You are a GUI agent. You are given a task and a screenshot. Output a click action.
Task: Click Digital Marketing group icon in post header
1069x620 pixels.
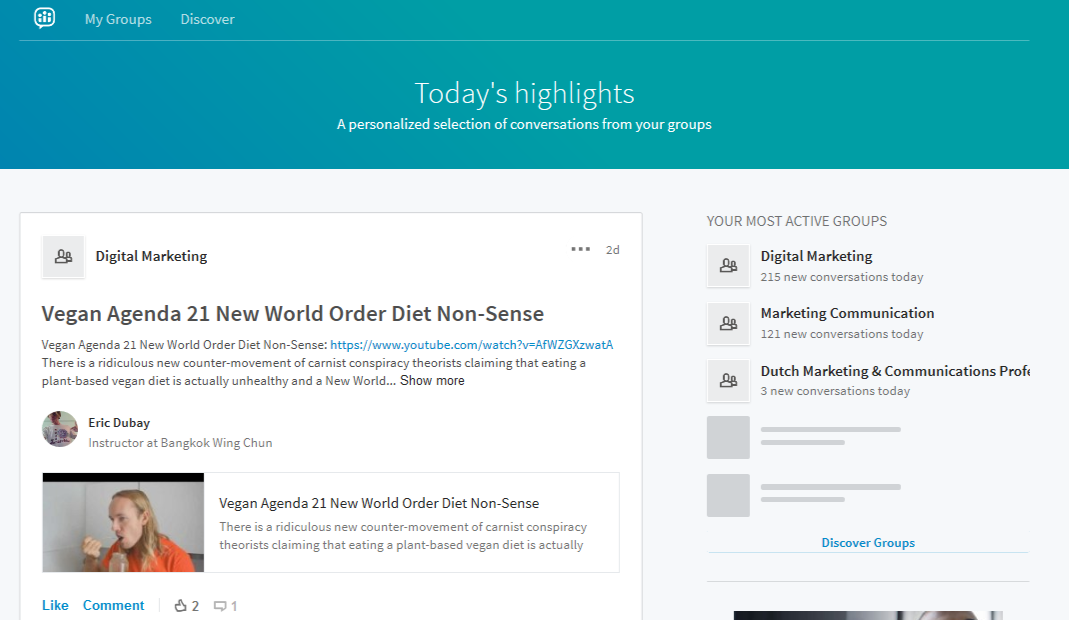[63, 257]
